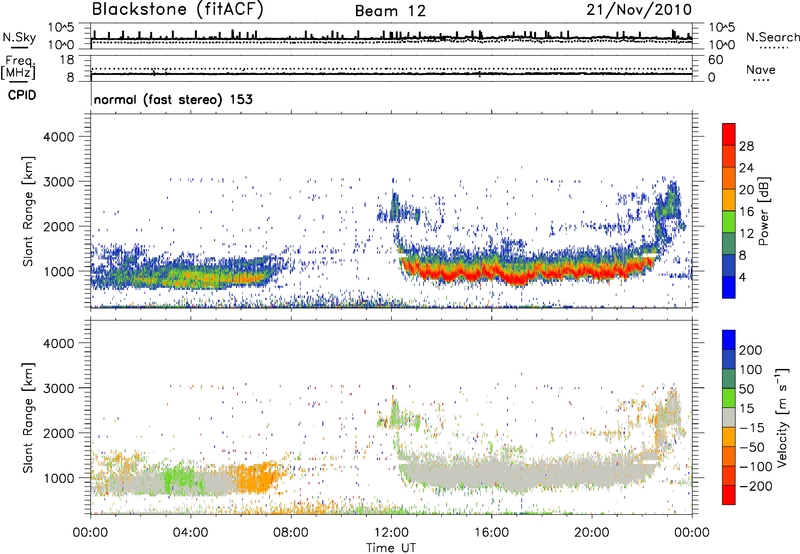This screenshot has width=800, height=554.
Task: Pick the blue bottom segment of Power colorbar
Action: pyautogui.click(x=729, y=287)
